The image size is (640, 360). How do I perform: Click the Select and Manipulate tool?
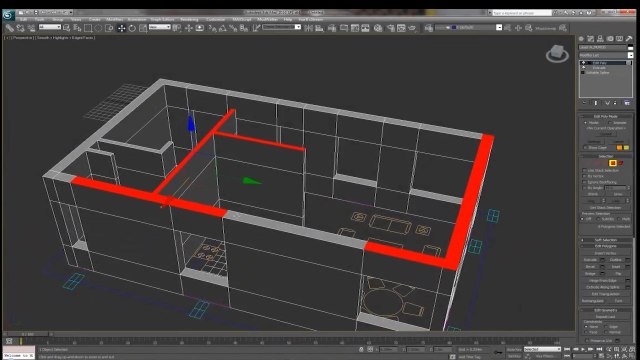click(x=189, y=28)
